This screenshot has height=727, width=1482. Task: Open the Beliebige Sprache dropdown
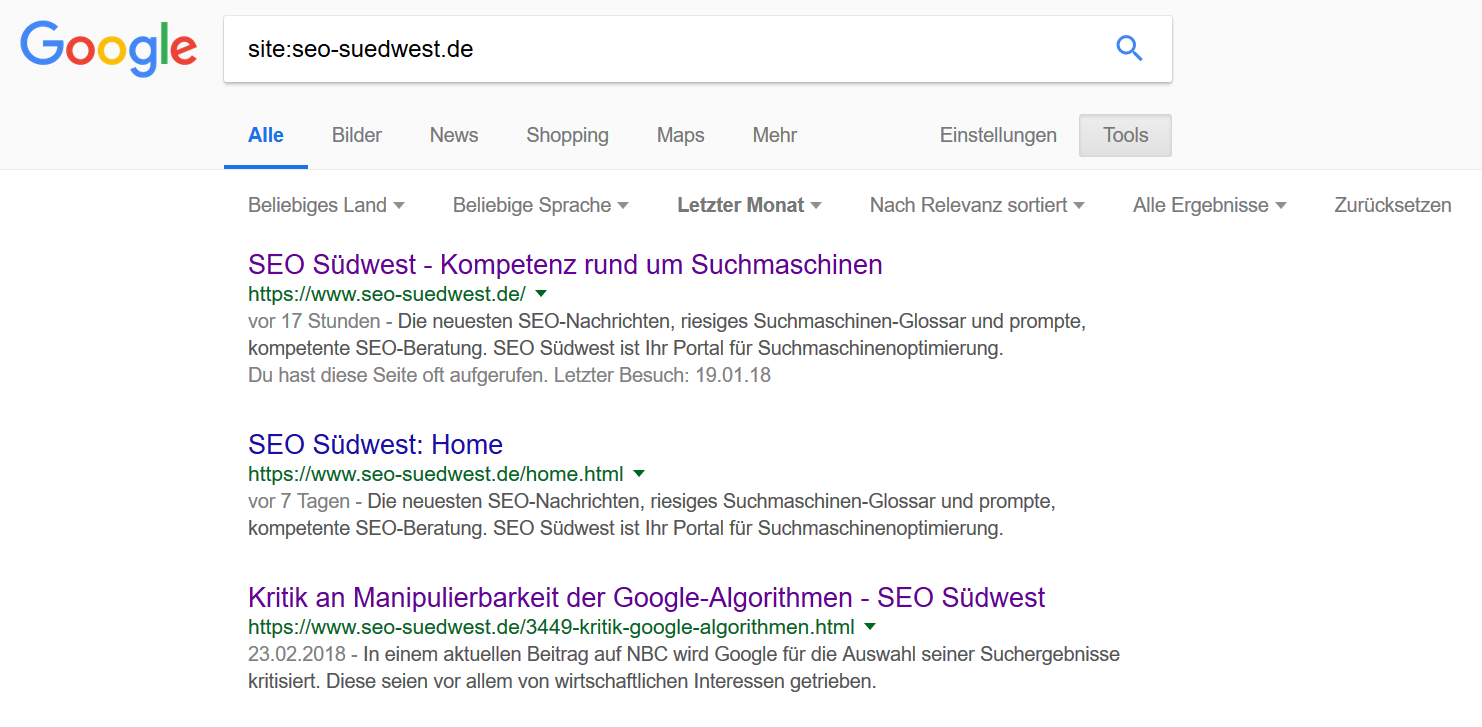point(540,205)
